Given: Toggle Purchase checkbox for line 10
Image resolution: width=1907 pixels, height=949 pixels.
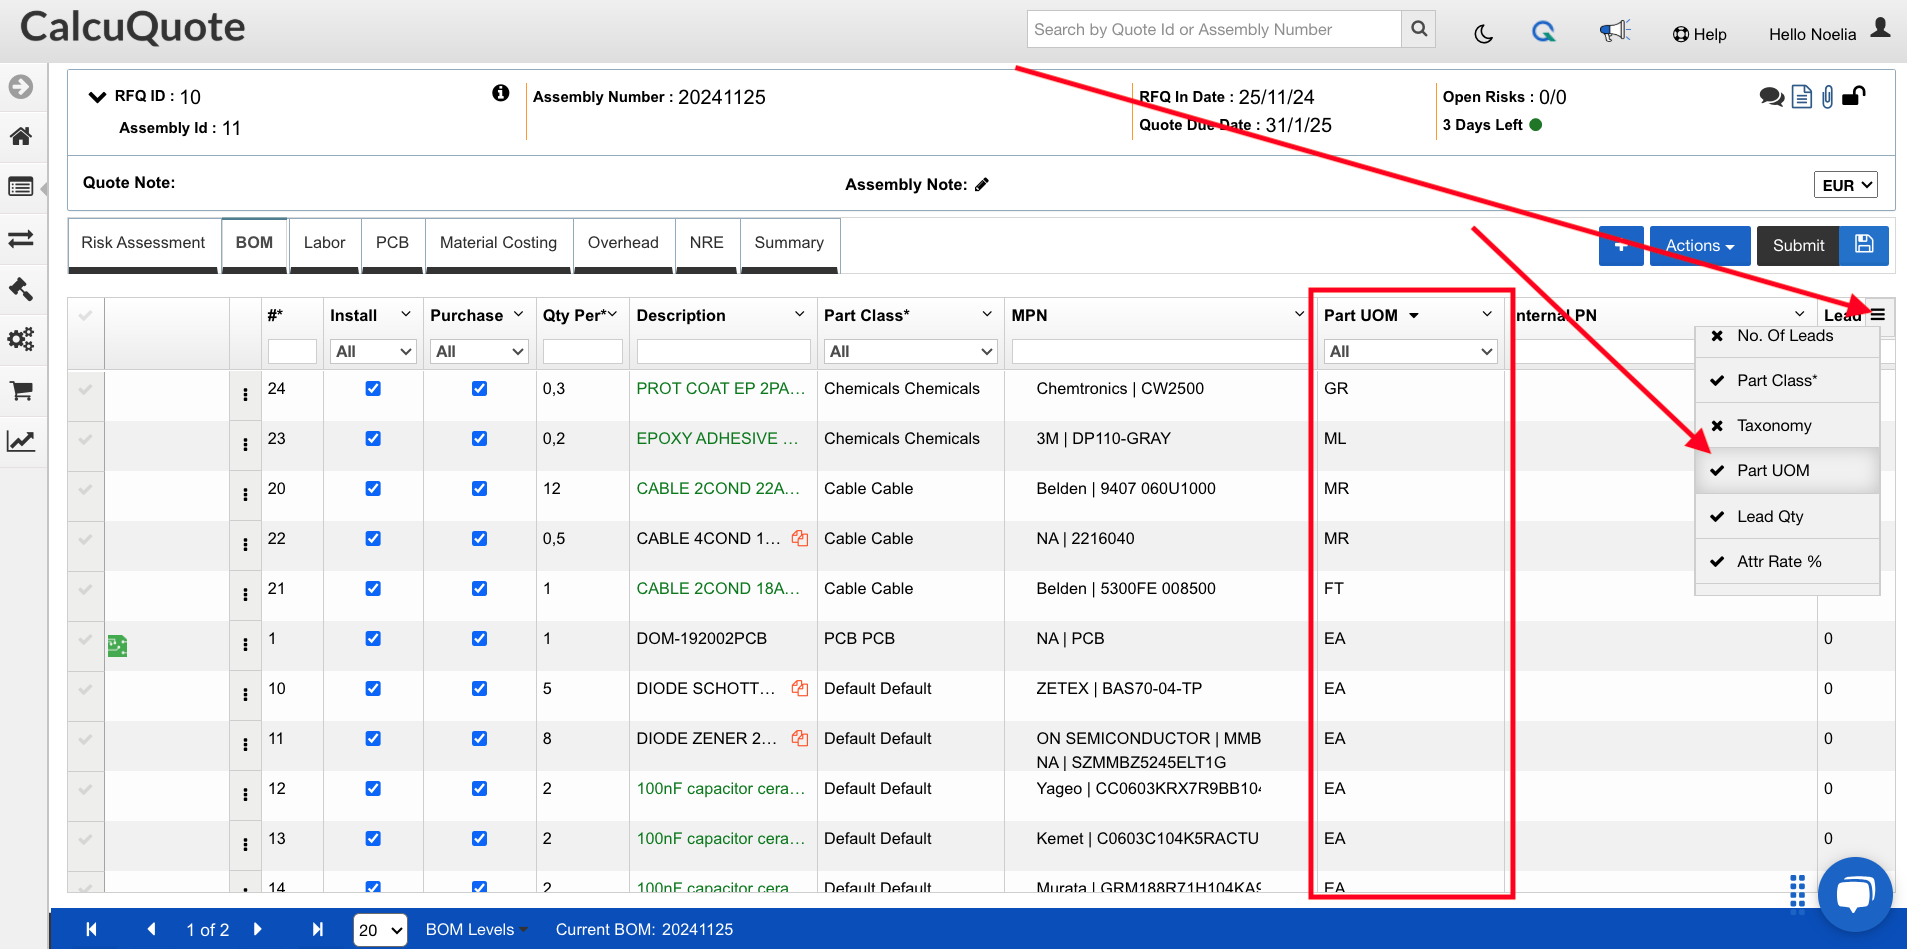Looking at the screenshot, I should 480,688.
